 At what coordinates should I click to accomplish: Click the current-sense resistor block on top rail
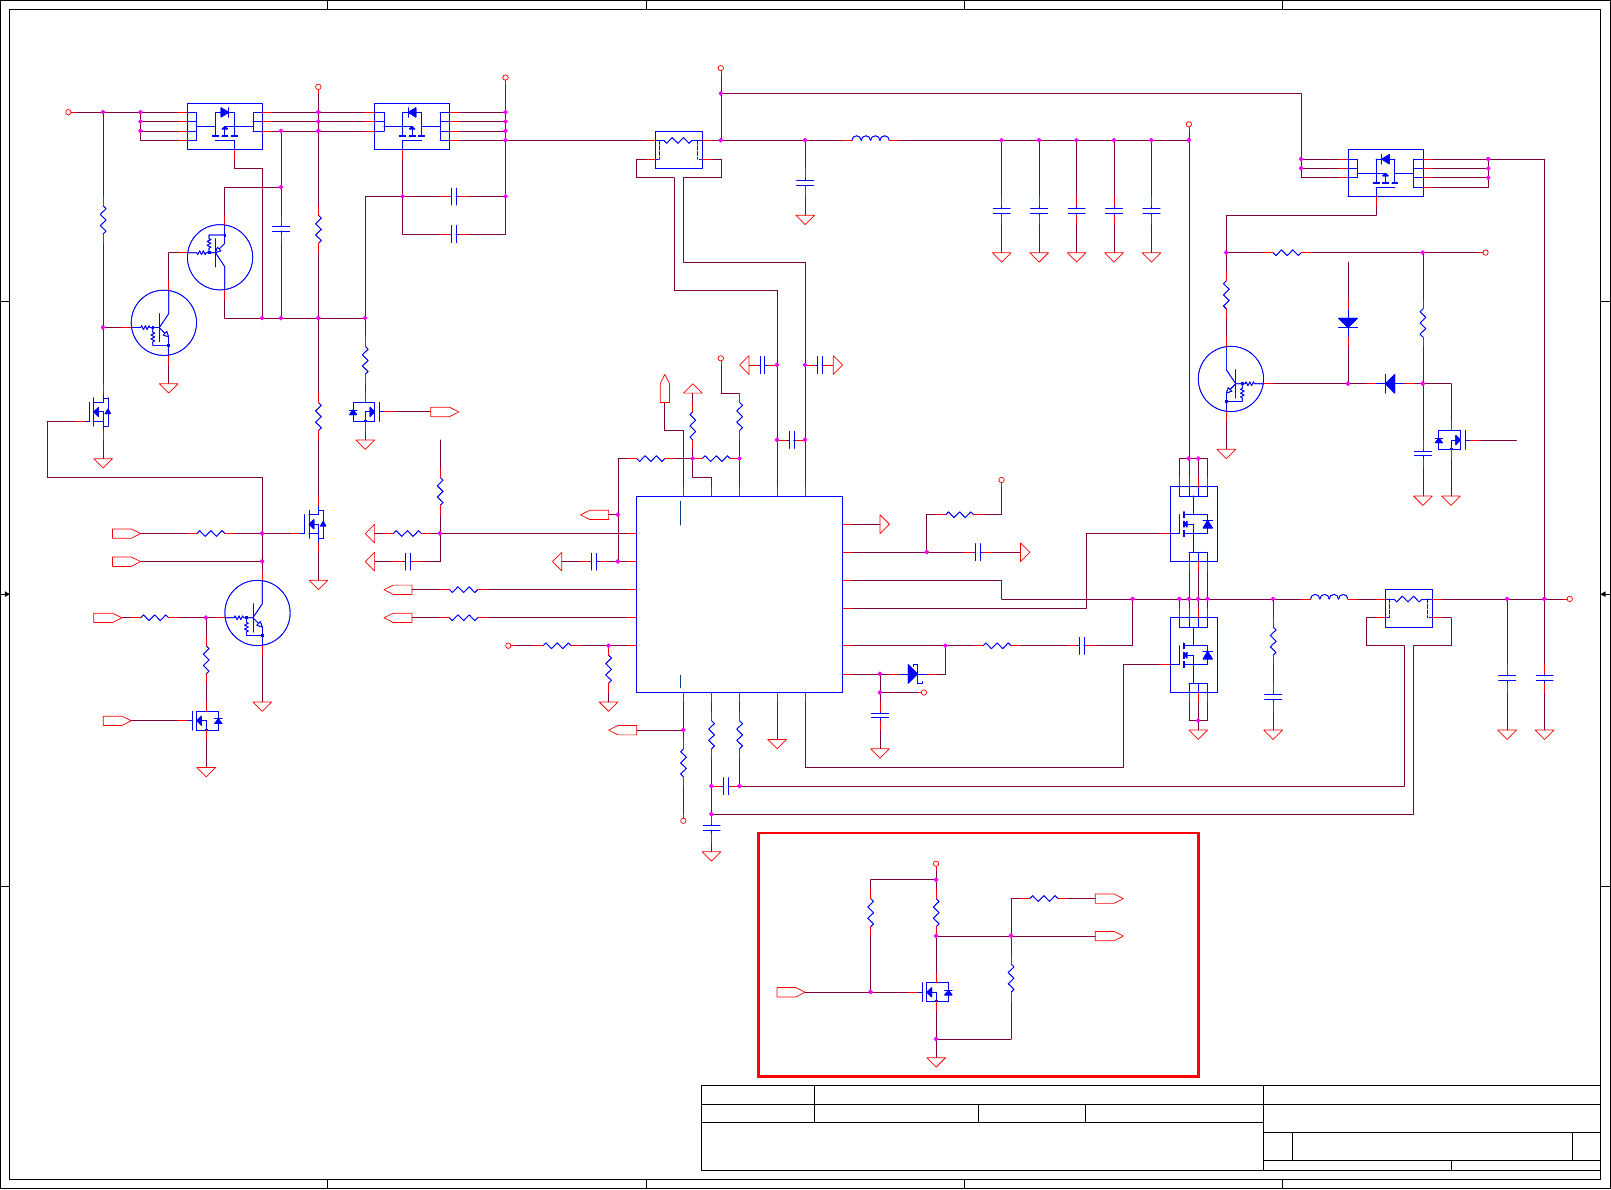[679, 150]
